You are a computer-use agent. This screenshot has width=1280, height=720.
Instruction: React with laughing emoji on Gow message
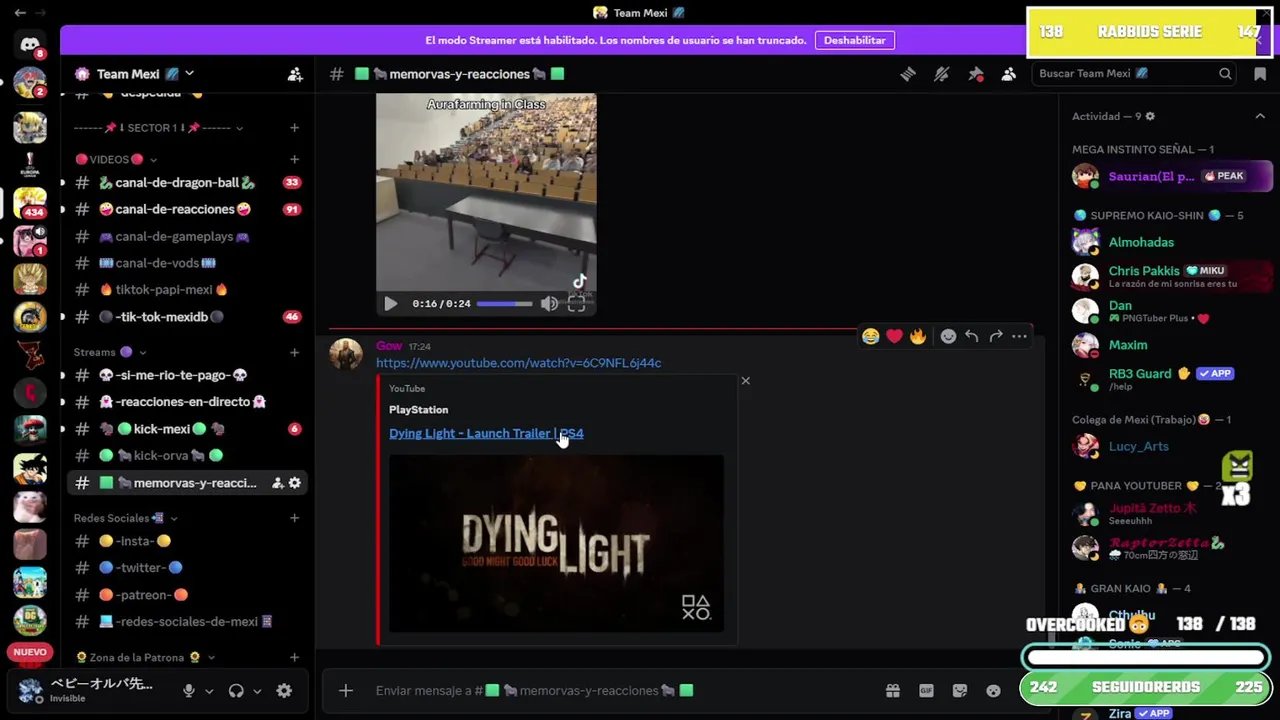(870, 337)
